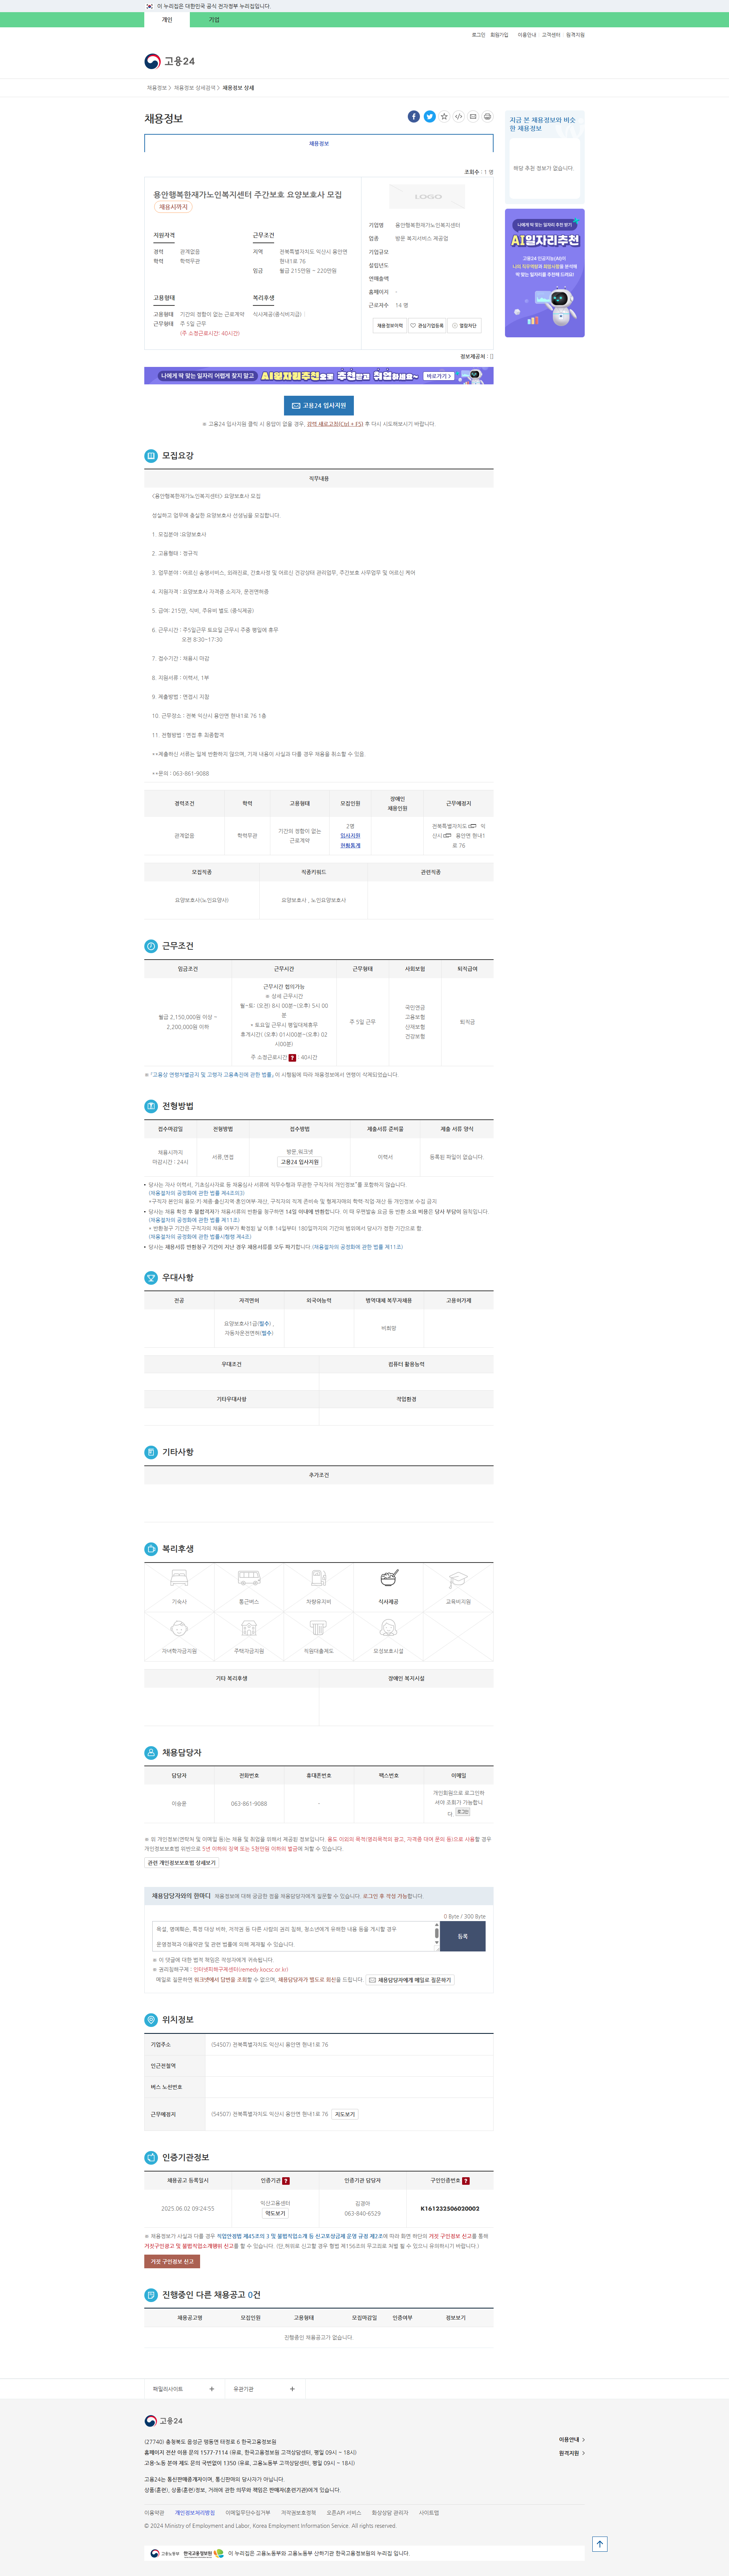Print the page using the printer icon

487,117
